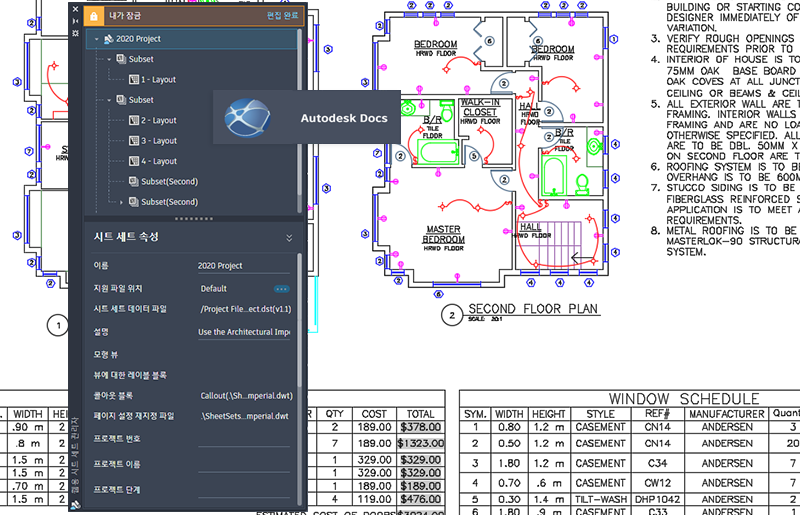Click the first Subset folder icon
Screen dimensions: 800x515
121,59
